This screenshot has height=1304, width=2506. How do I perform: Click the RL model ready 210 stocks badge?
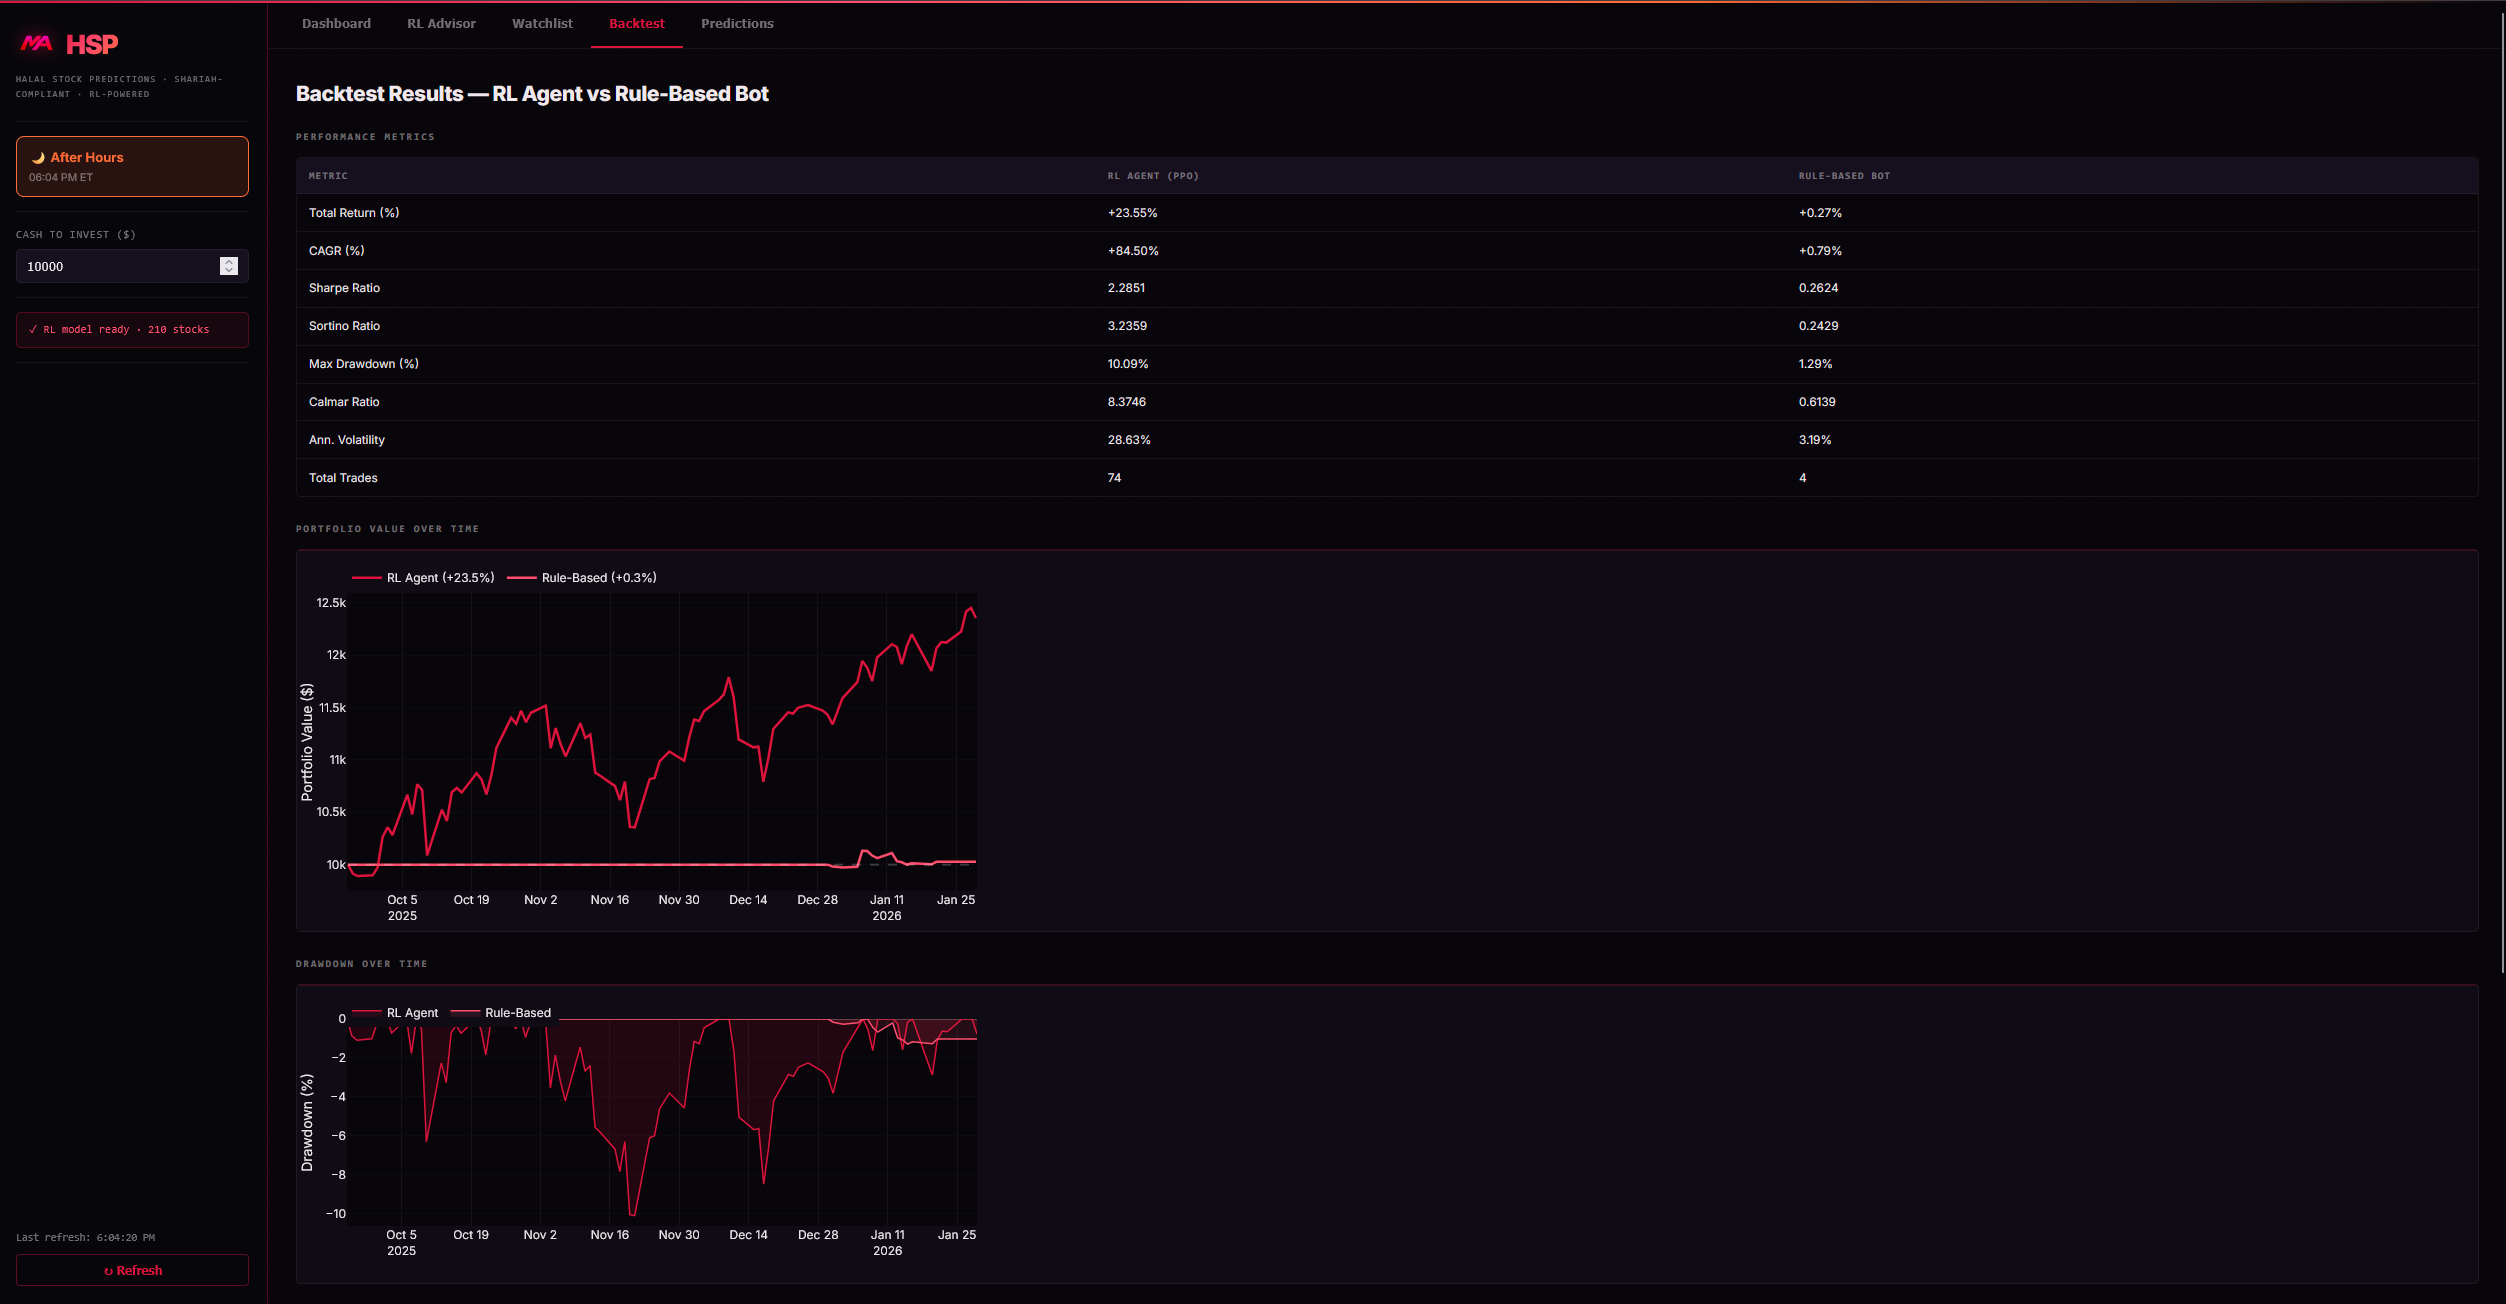(131, 329)
